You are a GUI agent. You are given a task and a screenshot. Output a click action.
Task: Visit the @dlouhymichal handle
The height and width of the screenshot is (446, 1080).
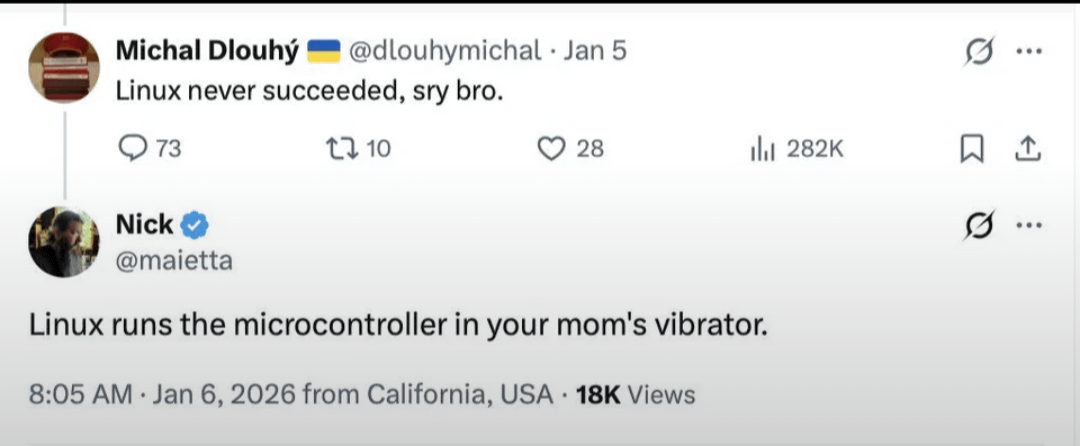coord(444,49)
